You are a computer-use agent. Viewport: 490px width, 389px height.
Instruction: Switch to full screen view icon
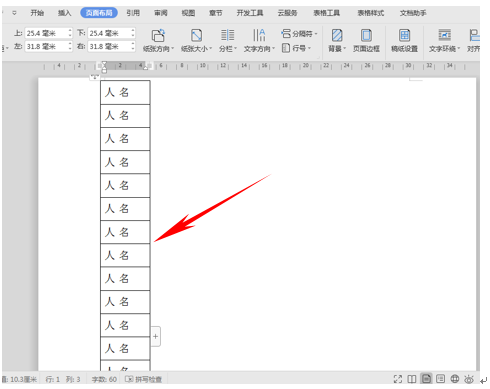point(398,379)
